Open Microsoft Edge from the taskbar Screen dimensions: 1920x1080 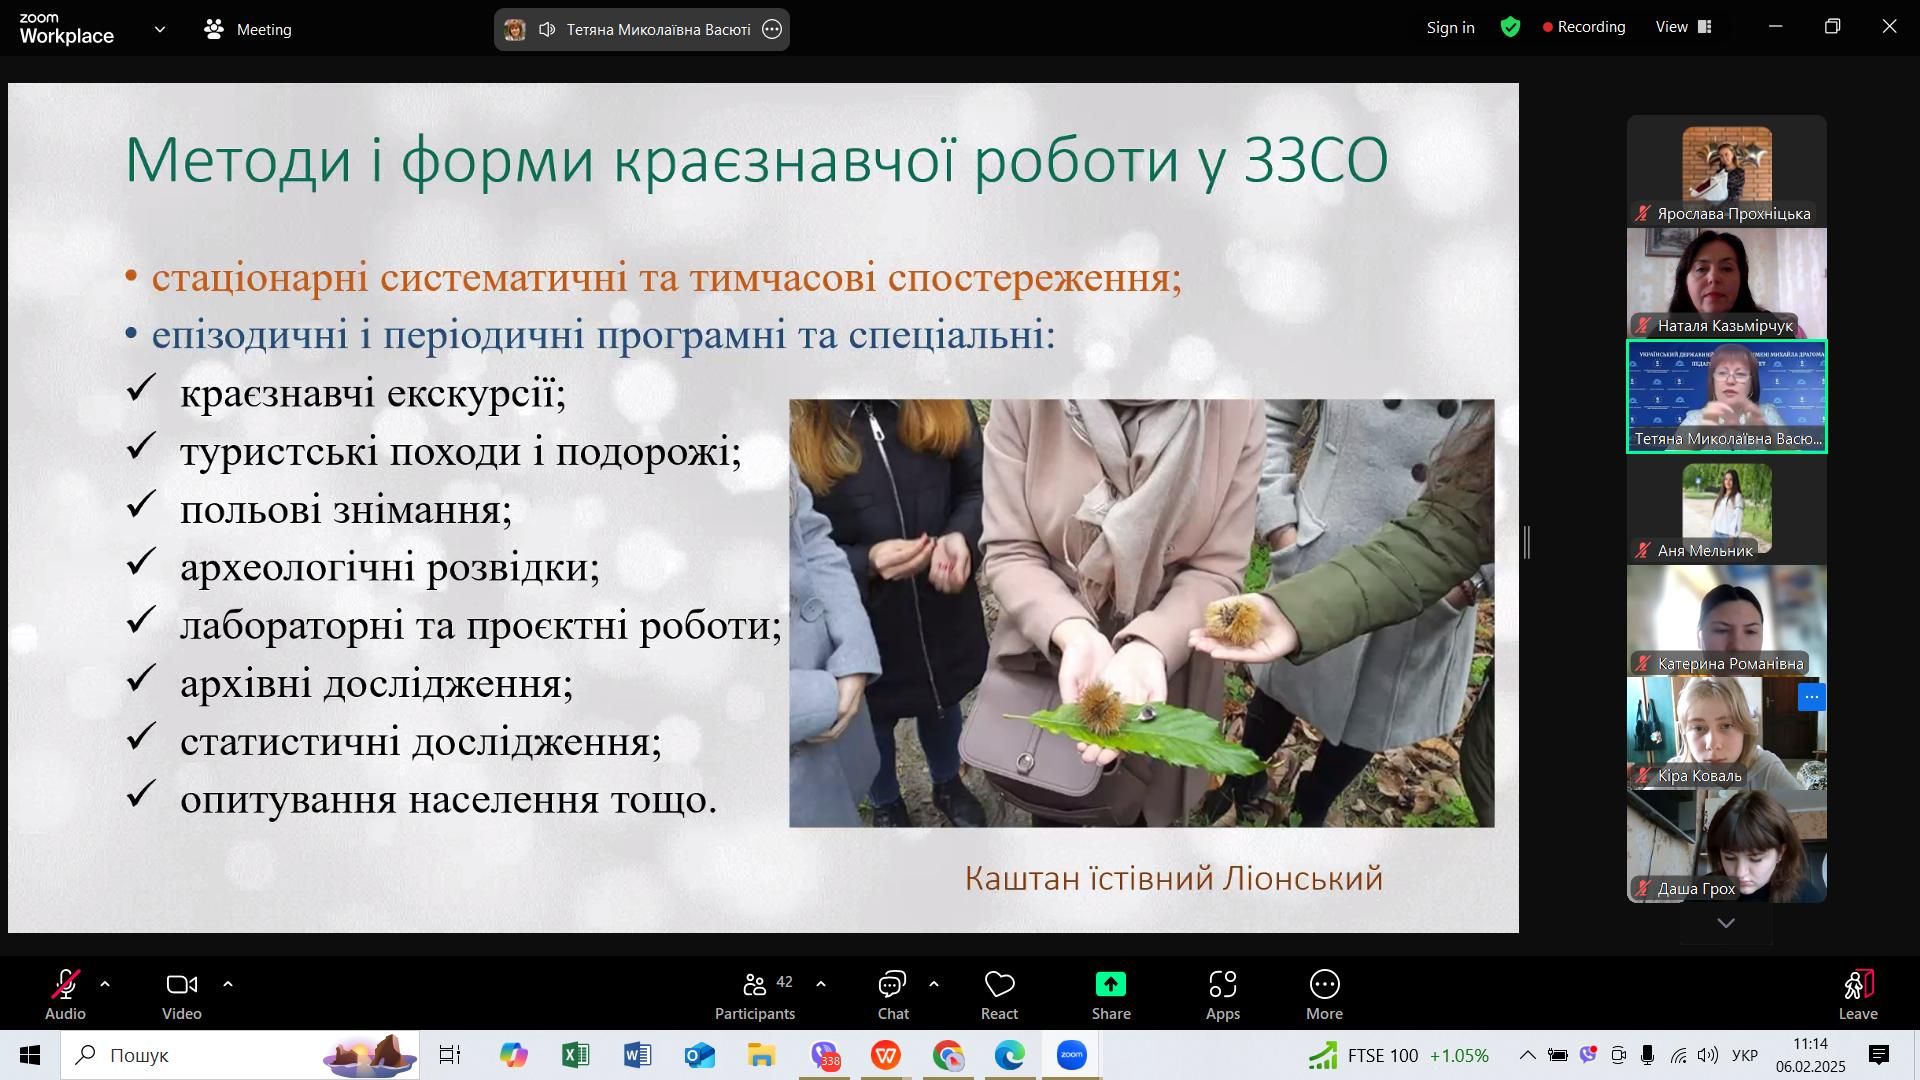(x=1010, y=1055)
